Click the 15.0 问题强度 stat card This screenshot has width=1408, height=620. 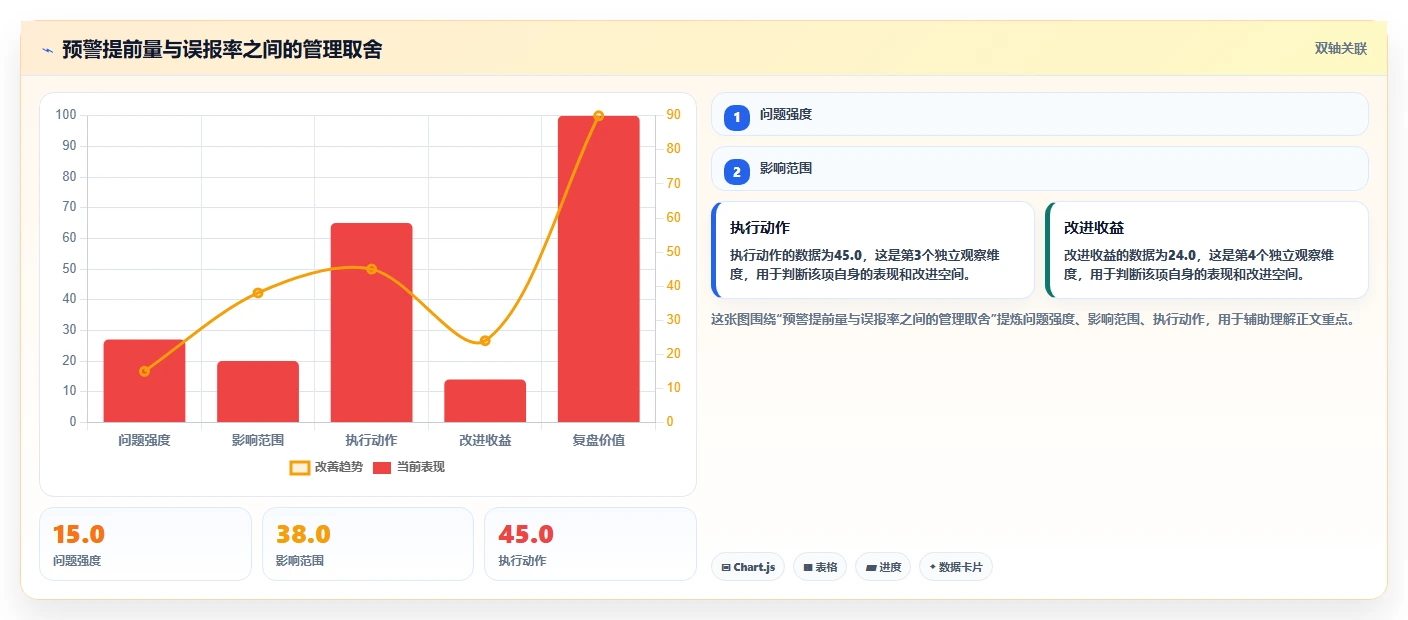pyautogui.click(x=145, y=544)
